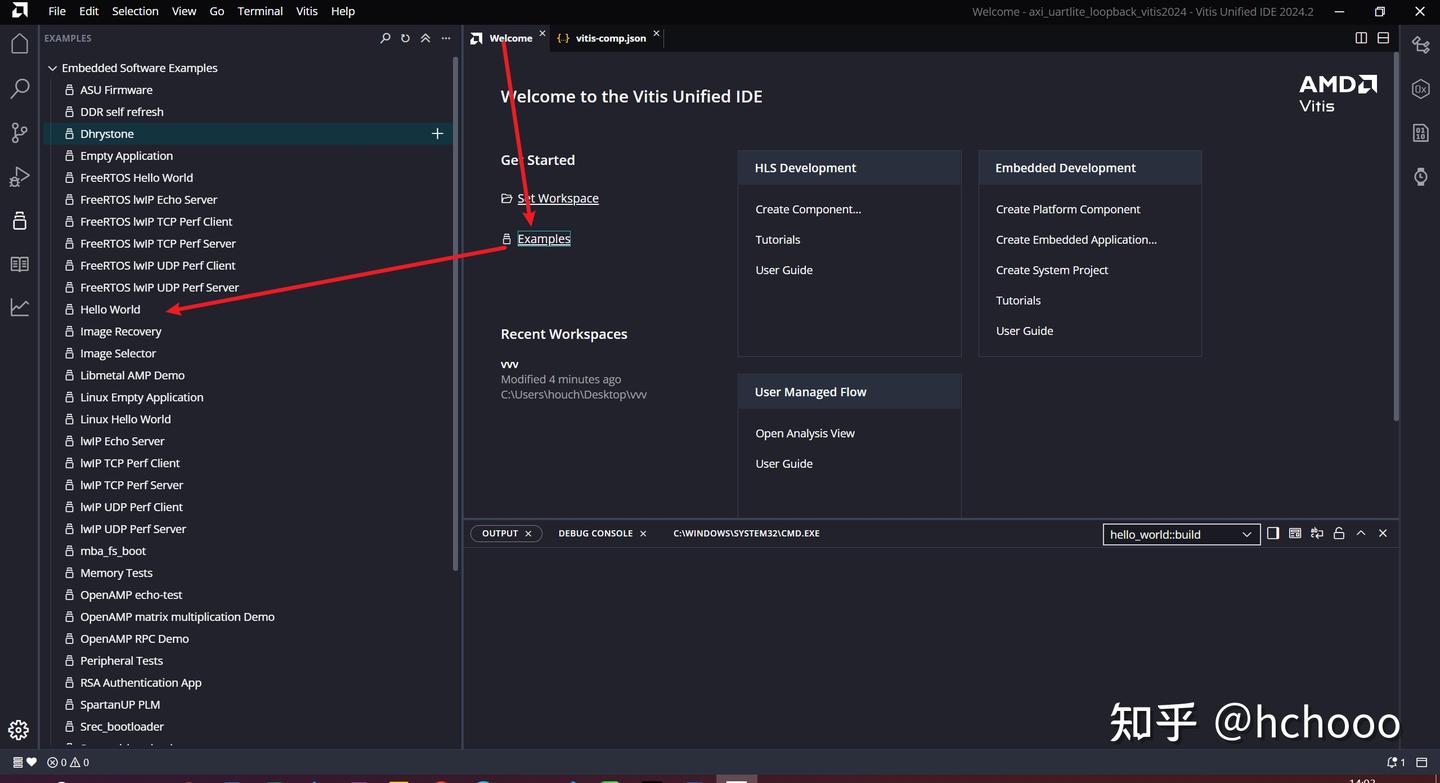Screen dimensions: 1440x783
Task: Open the Selection menu
Action: coord(135,11)
